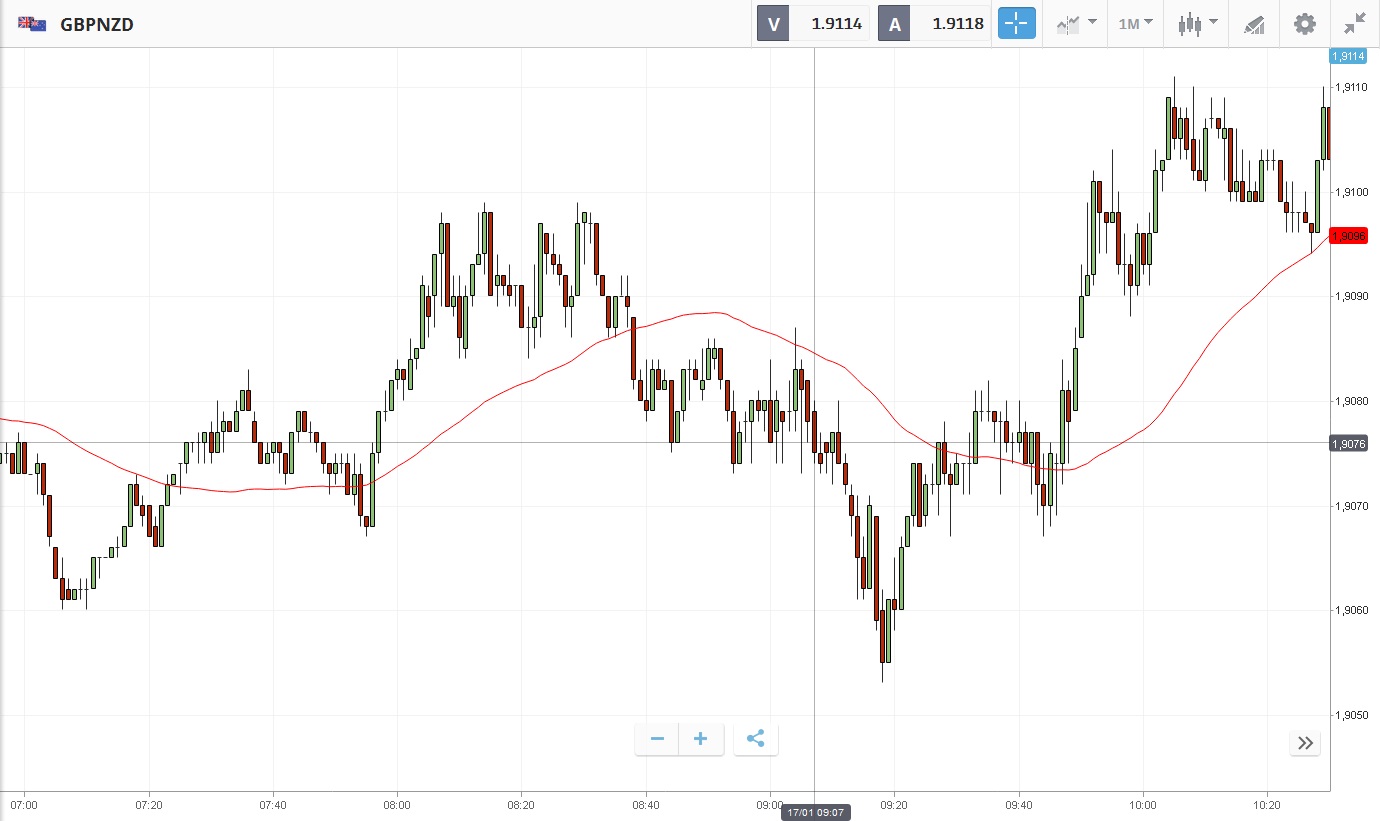Click the GBPNZD flag icon

(32, 24)
